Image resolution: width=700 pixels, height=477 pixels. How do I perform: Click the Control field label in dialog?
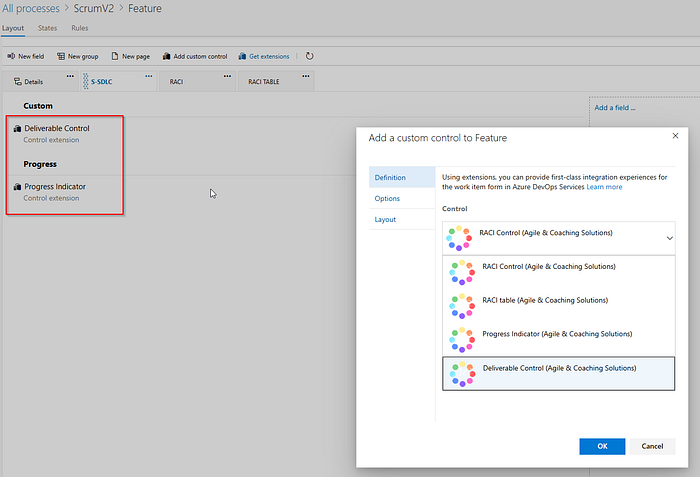(x=454, y=209)
